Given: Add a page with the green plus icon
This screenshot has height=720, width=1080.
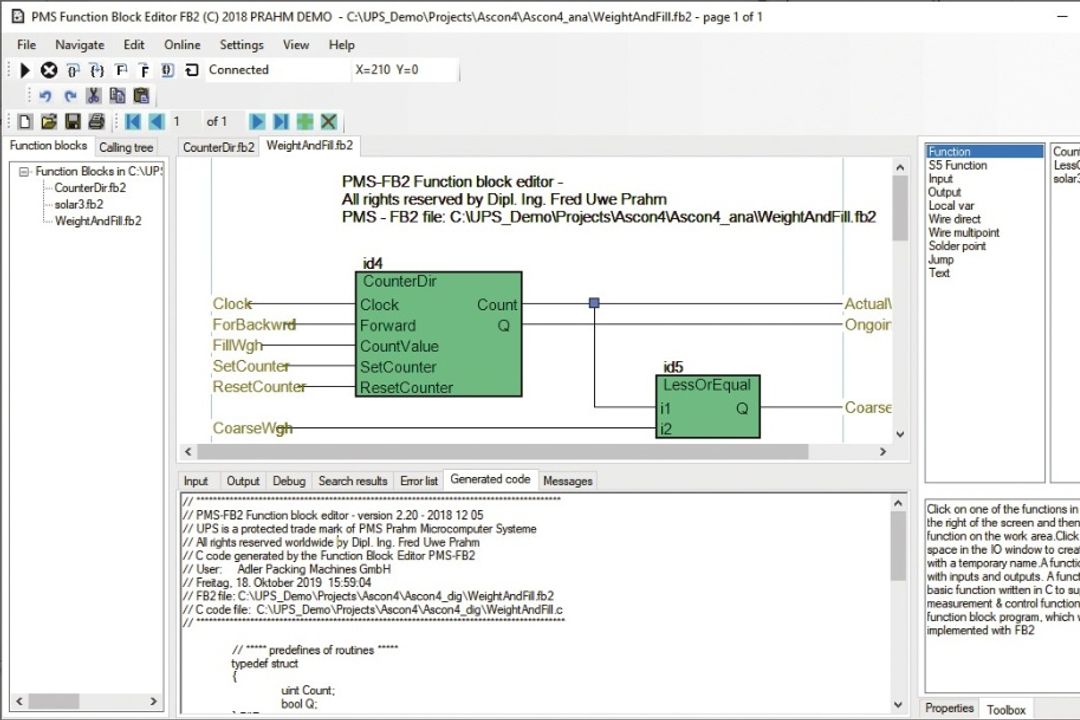Looking at the screenshot, I should point(304,122).
